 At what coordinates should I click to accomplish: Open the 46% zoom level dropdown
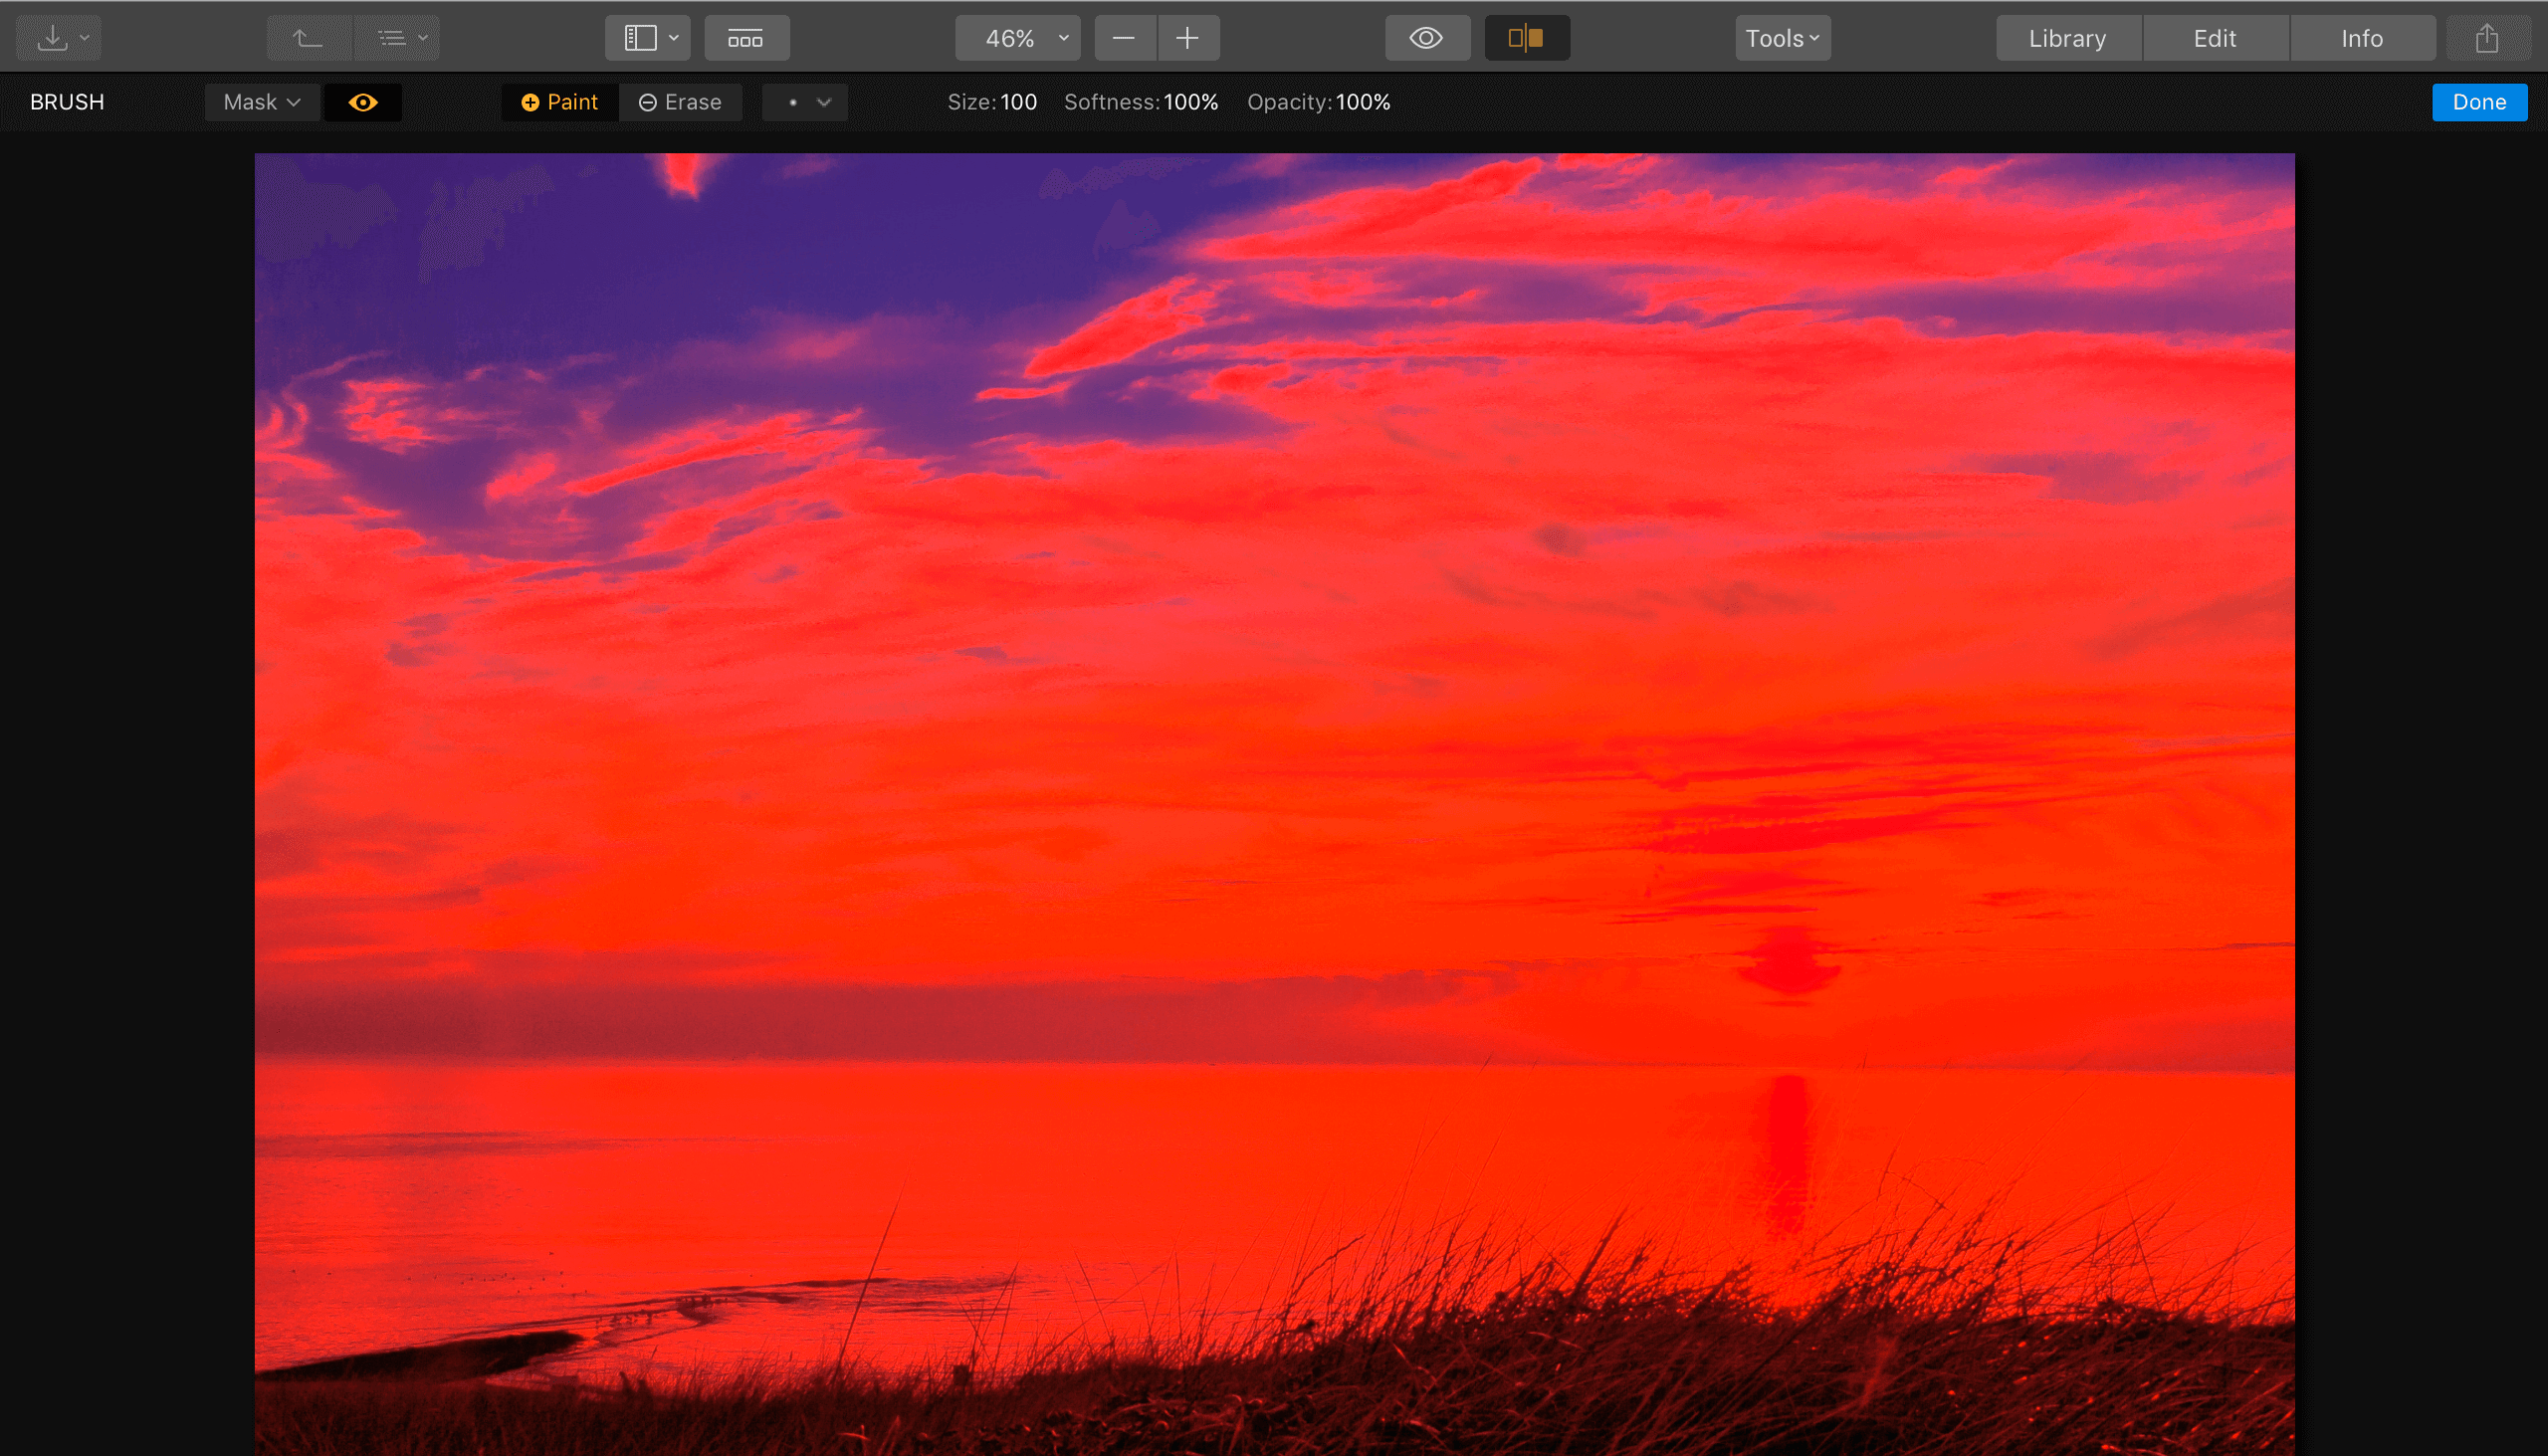point(1017,37)
